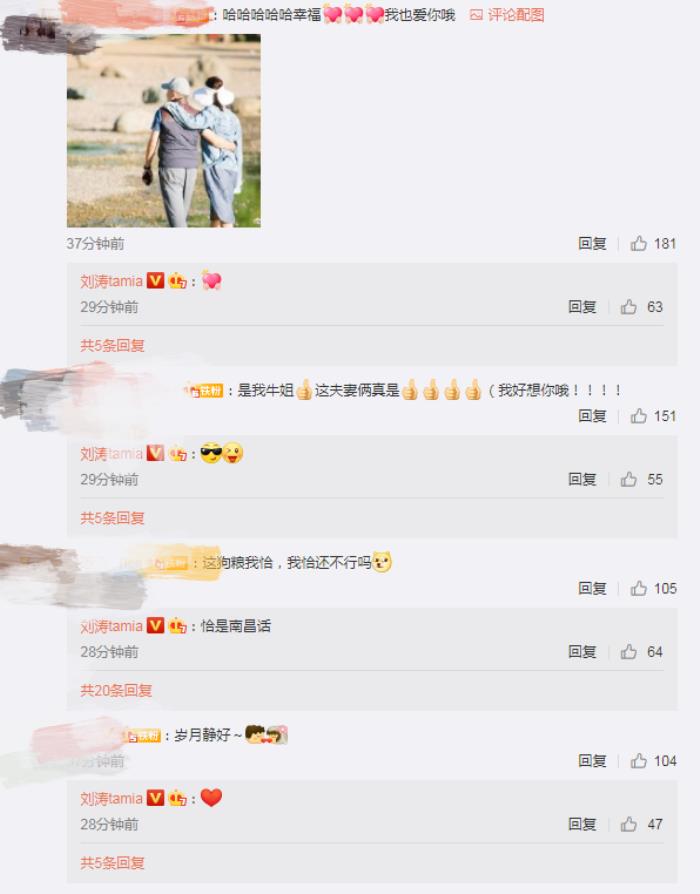Open the 评论配图 comment image link

(x=507, y=15)
